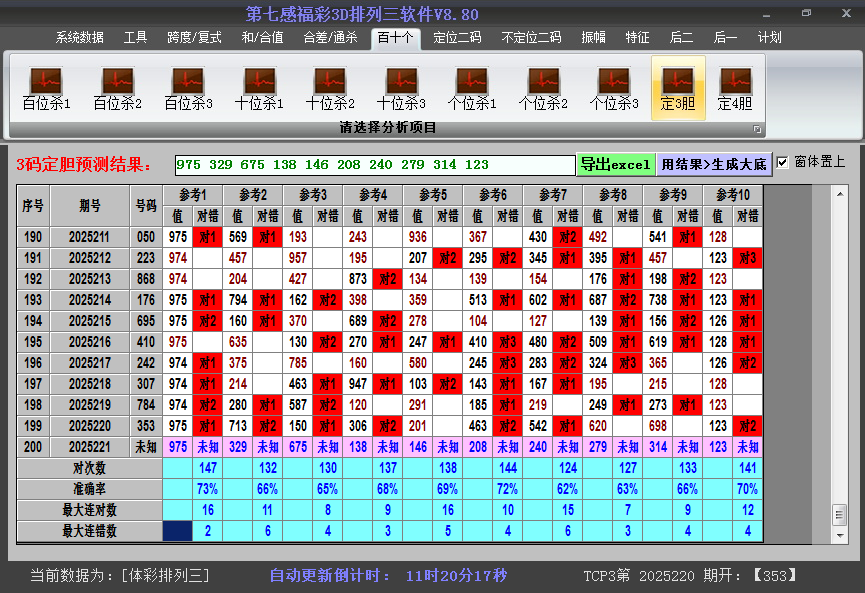Image resolution: width=865 pixels, height=593 pixels.
Task: Select the 定4胆 icon
Action: tap(735, 88)
